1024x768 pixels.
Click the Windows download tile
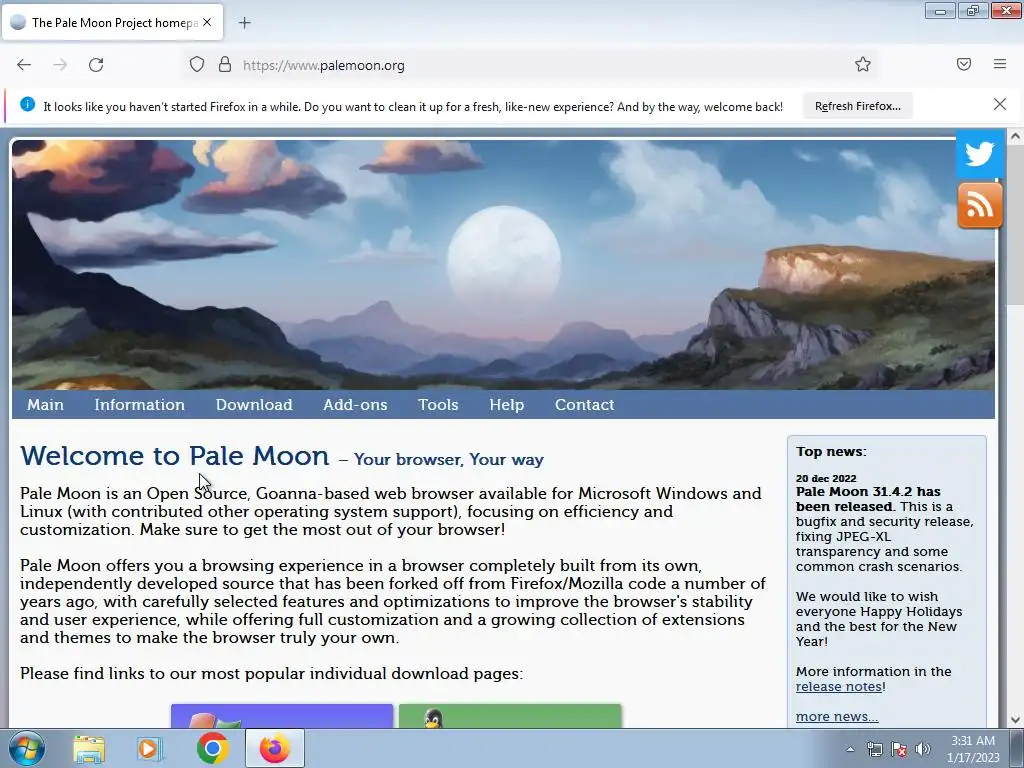click(x=282, y=716)
